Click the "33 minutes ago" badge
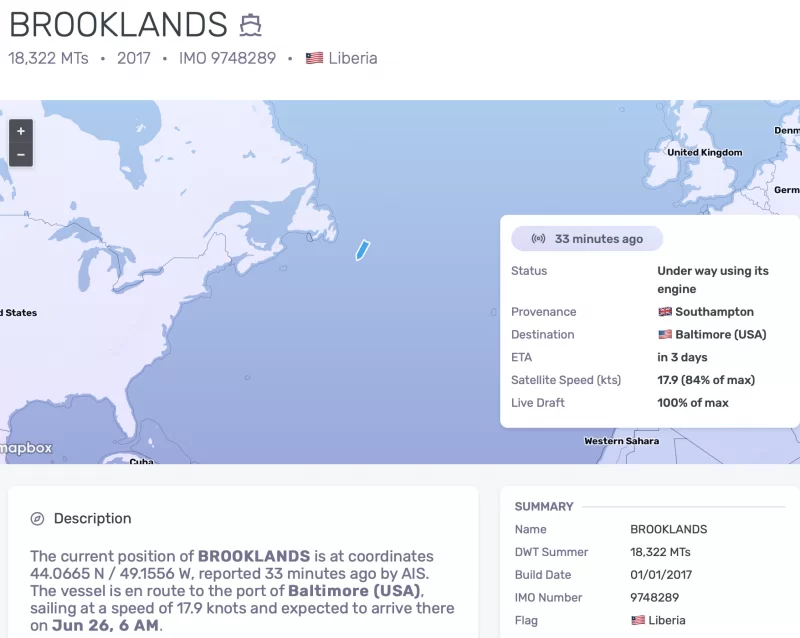The height and width of the screenshot is (638, 800). (587, 239)
